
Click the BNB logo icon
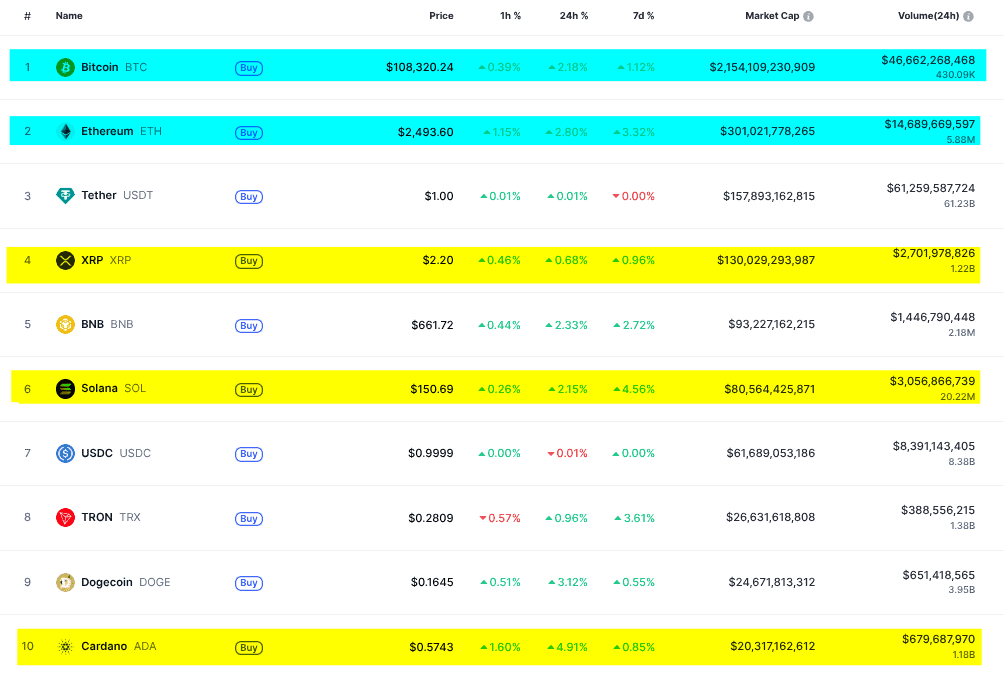click(65, 325)
